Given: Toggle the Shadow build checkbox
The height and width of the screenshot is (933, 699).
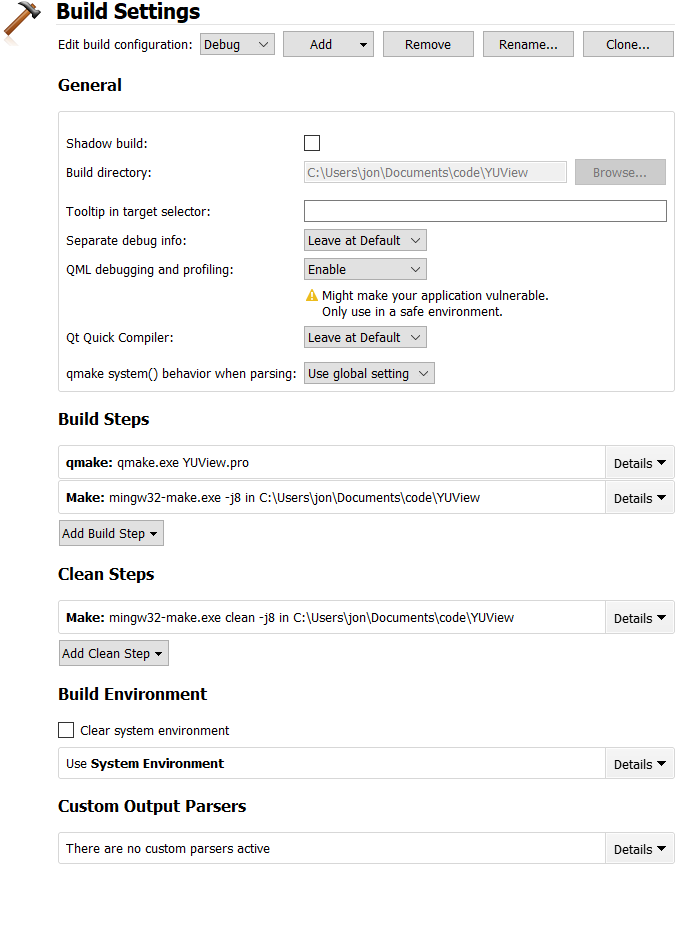Looking at the screenshot, I should [311, 143].
